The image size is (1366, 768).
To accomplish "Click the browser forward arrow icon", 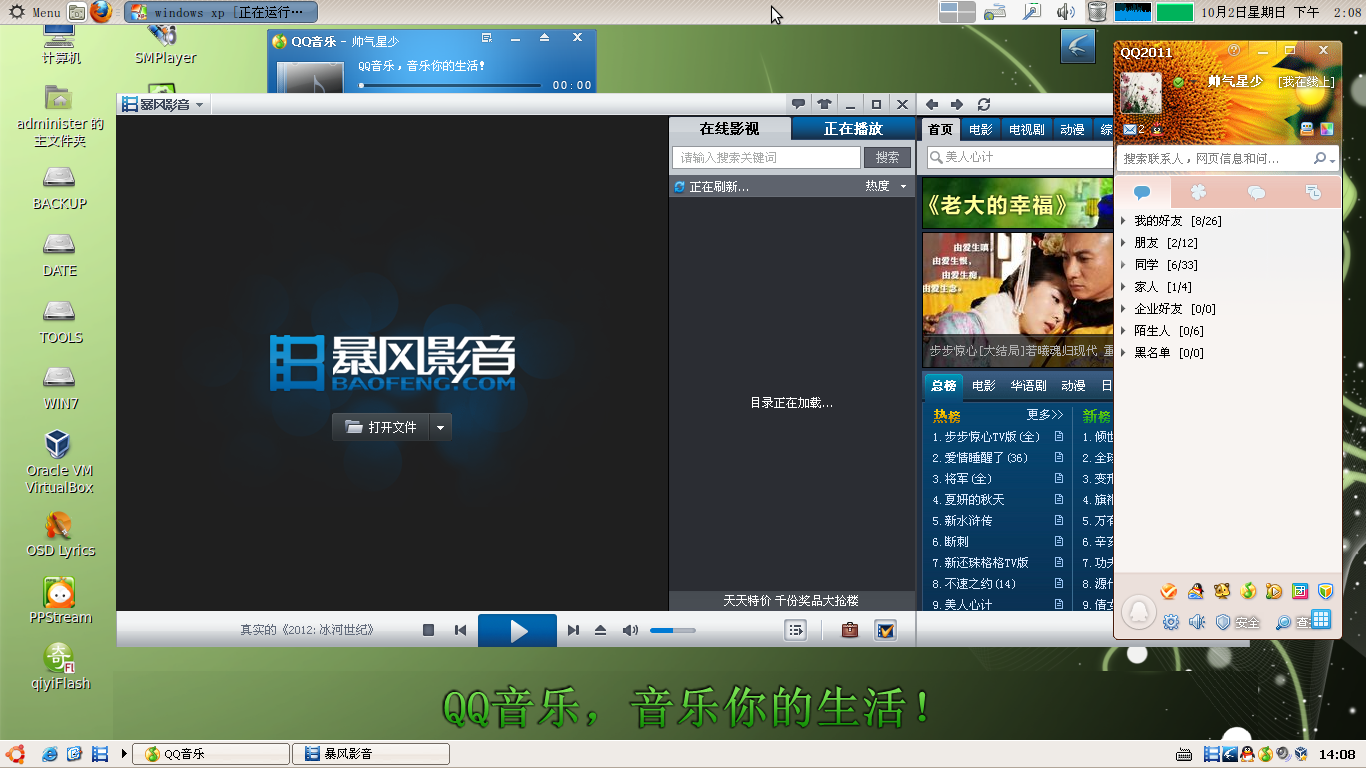I will click(x=957, y=104).
